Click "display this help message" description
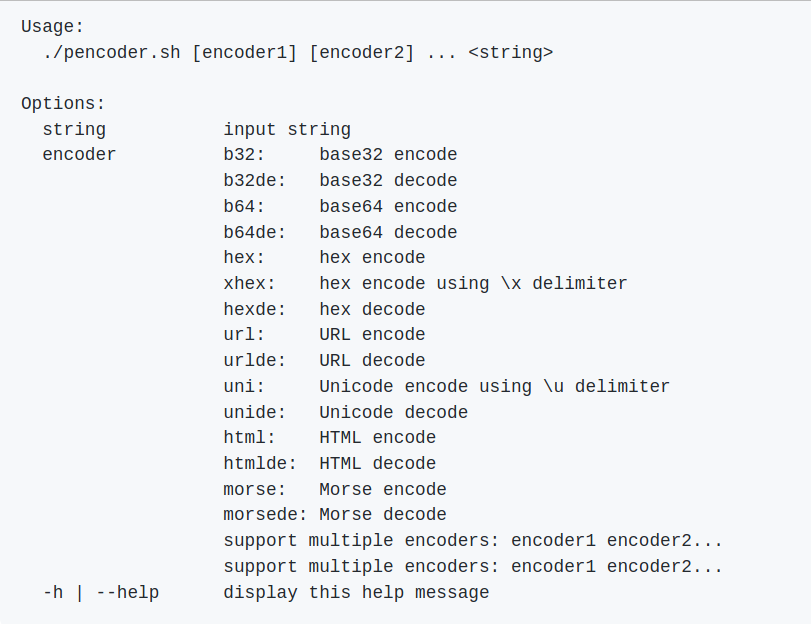 (x=356, y=592)
